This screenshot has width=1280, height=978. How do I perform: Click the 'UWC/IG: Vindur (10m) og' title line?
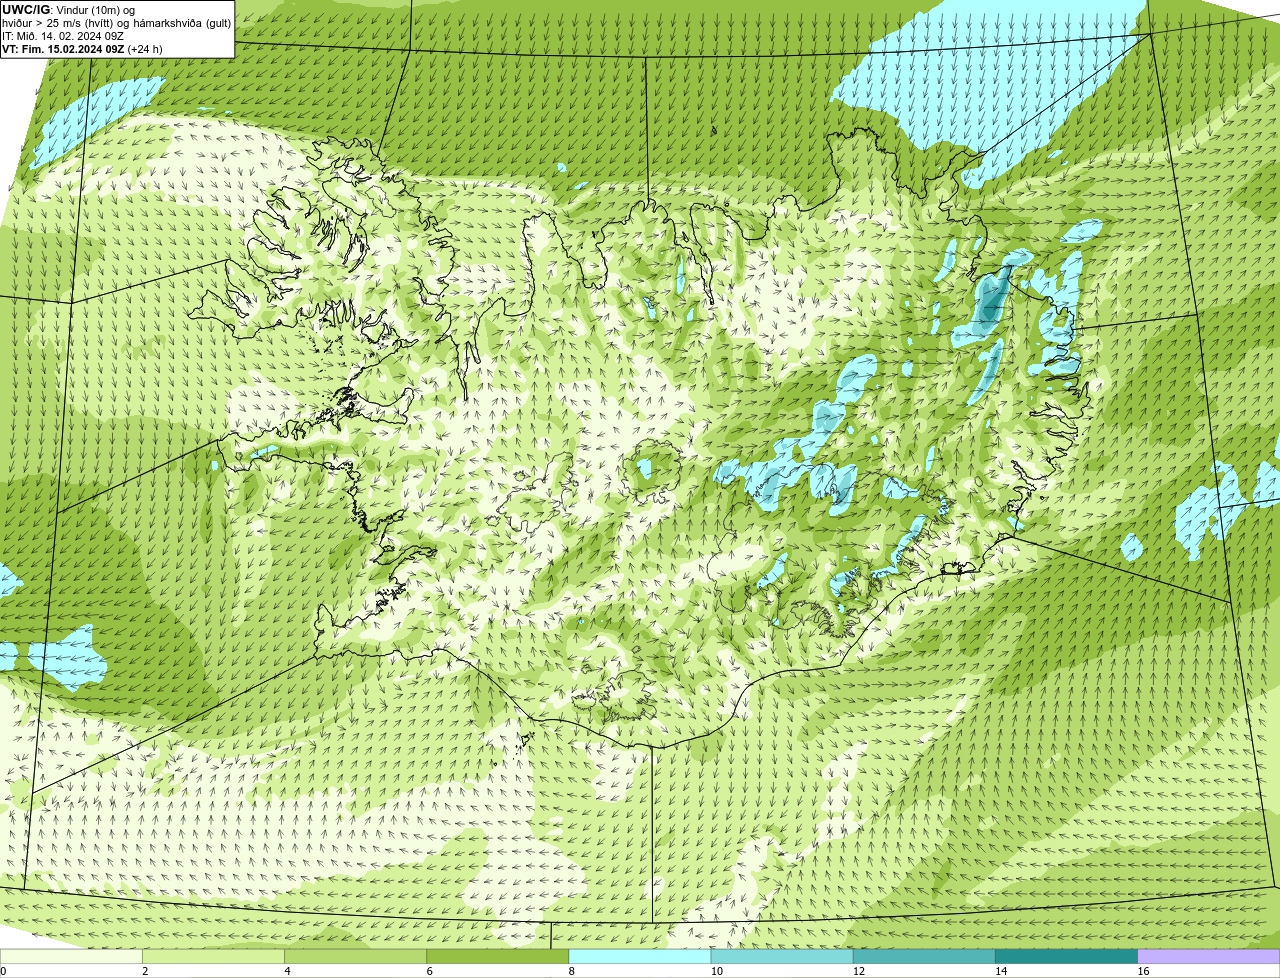[68, 9]
